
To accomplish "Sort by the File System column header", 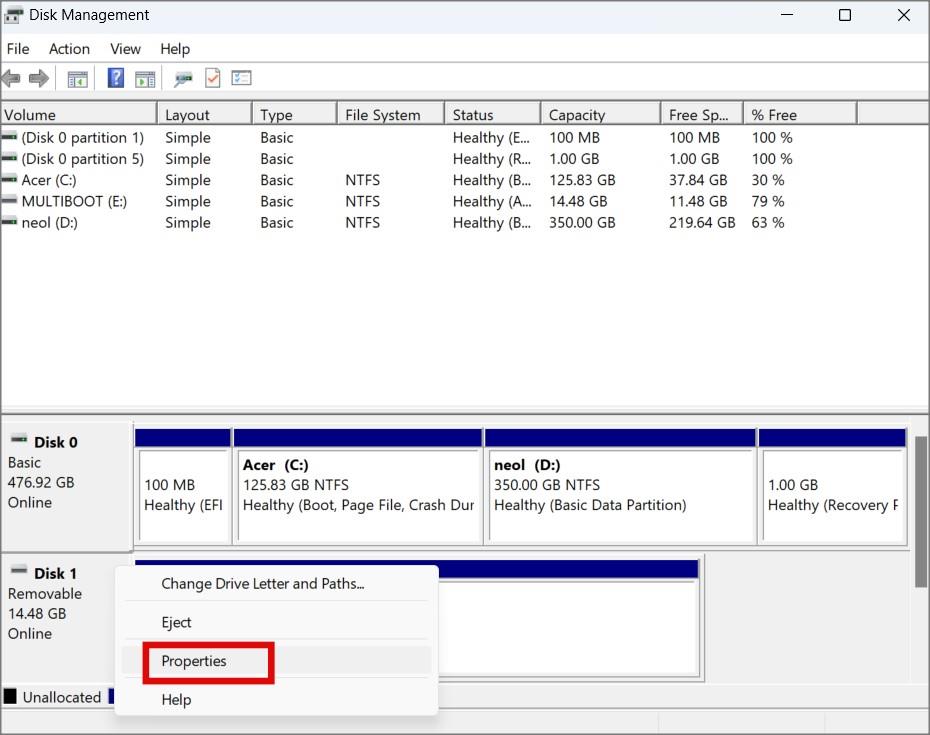I will click(391, 114).
